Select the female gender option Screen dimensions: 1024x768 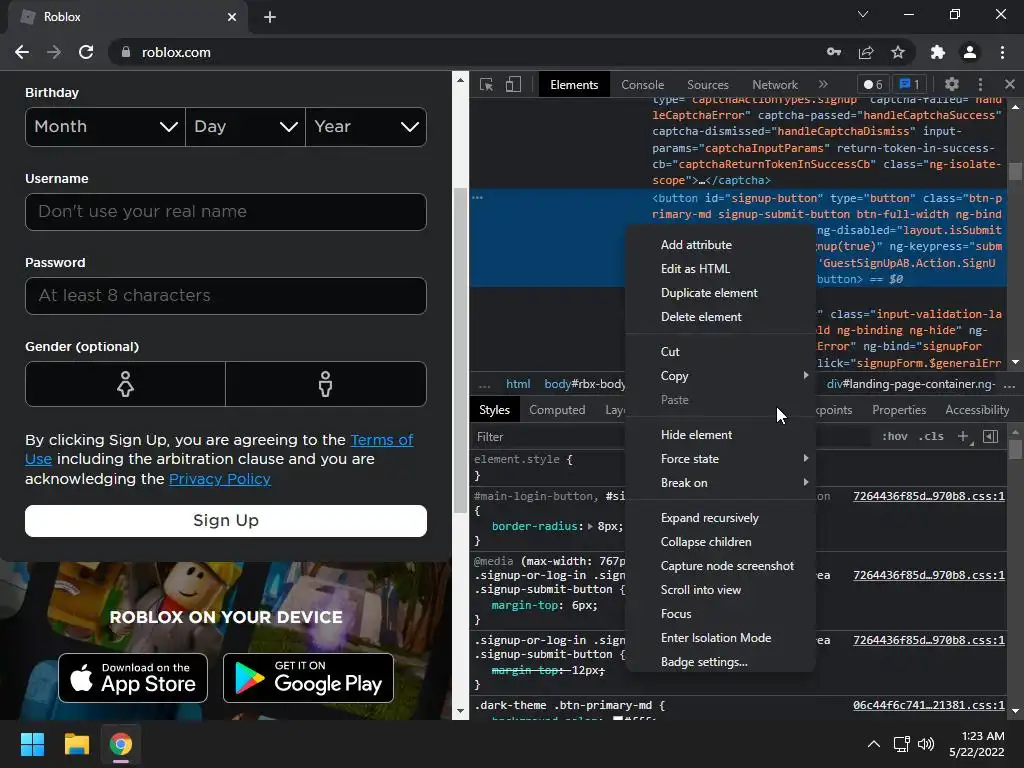pos(125,384)
